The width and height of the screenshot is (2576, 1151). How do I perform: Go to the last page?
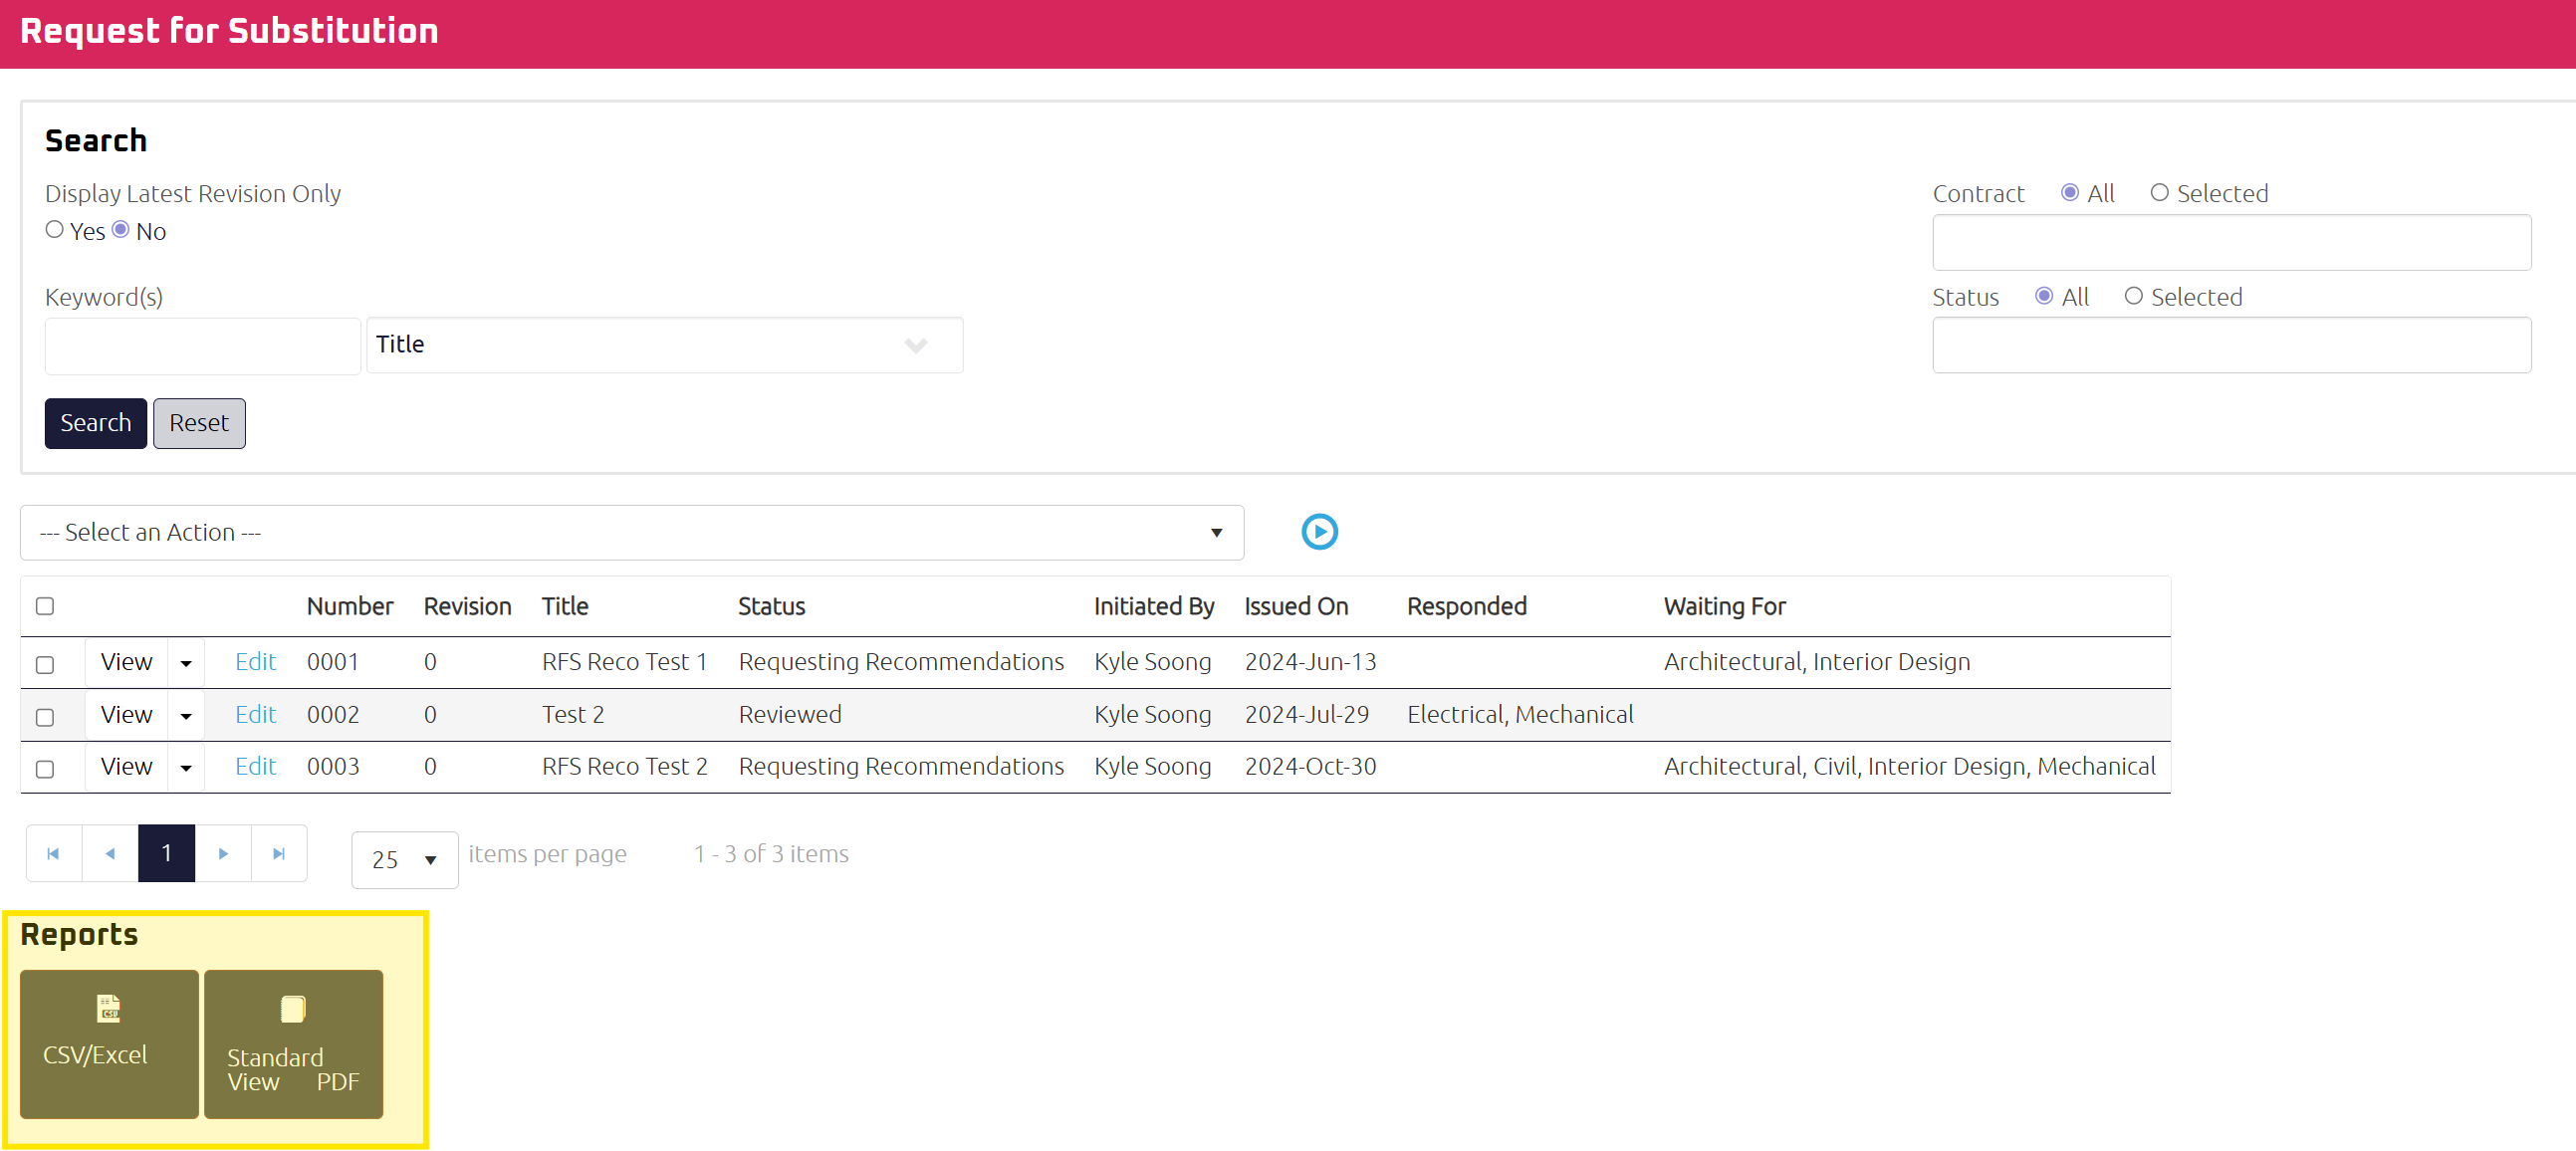[279, 853]
